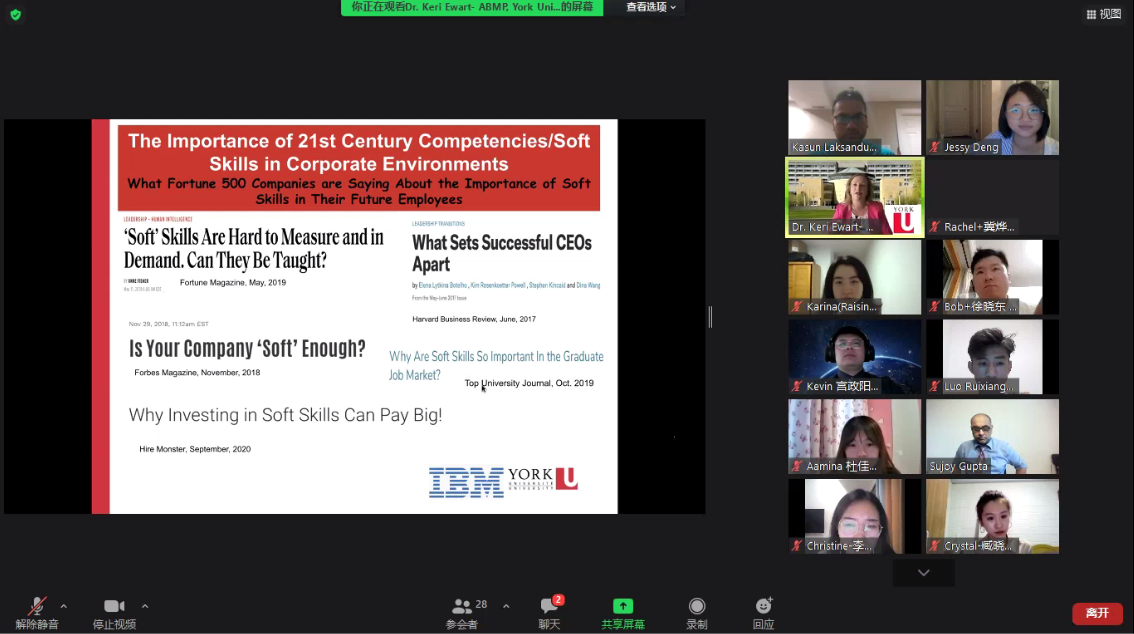Screen dimensions: 1134x634
Task: Click the muted mic icon on Luo Ruixiang
Action: coord(934,386)
